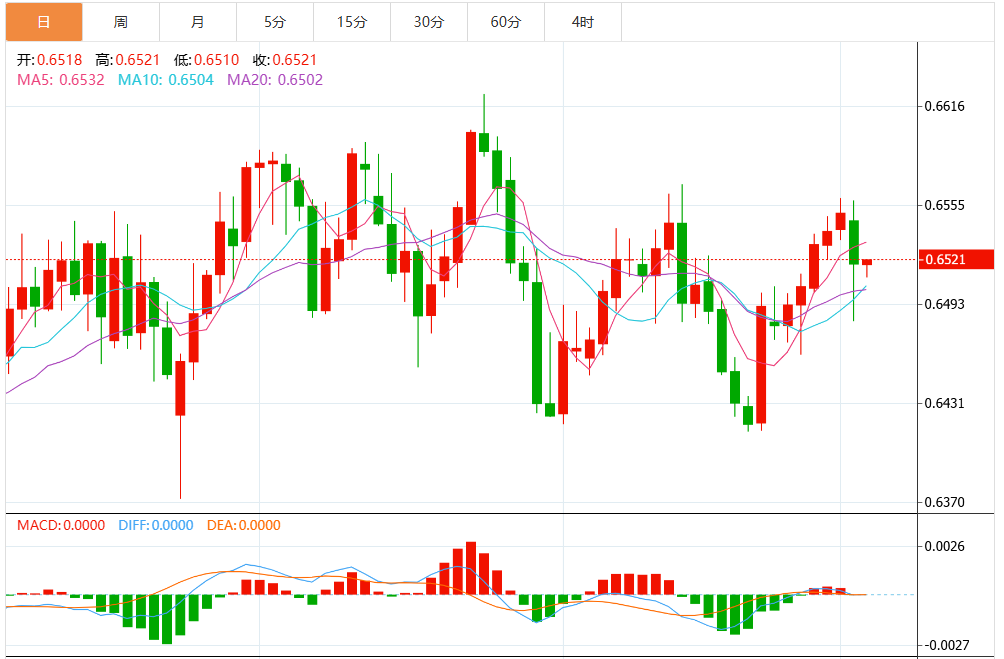The height and width of the screenshot is (659, 1004).
Task: Click the 0.6616 price axis label
Action: click(x=944, y=106)
